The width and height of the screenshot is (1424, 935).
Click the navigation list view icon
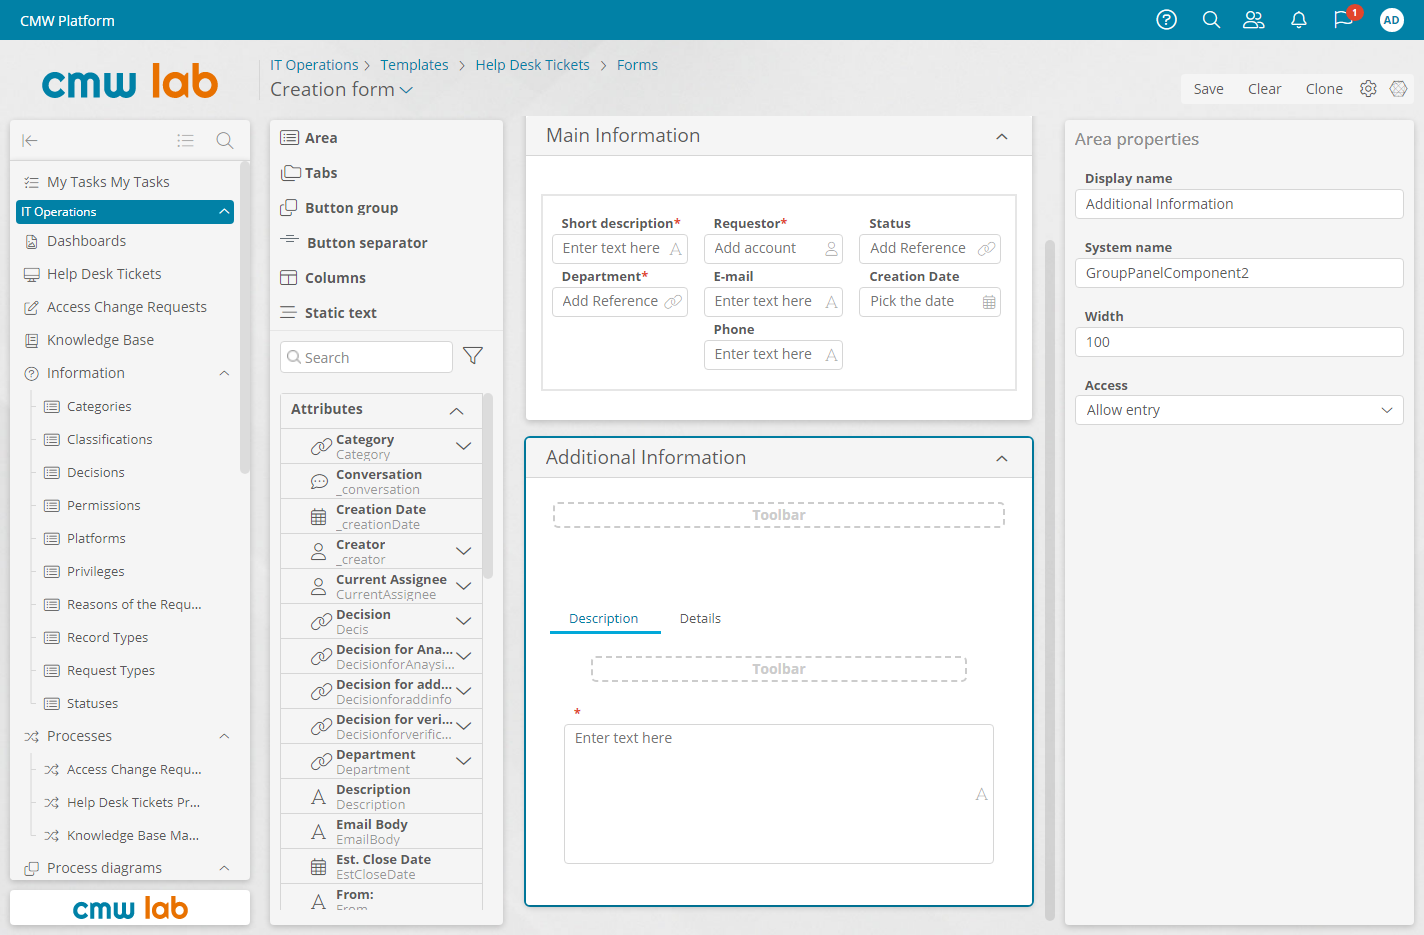(185, 141)
